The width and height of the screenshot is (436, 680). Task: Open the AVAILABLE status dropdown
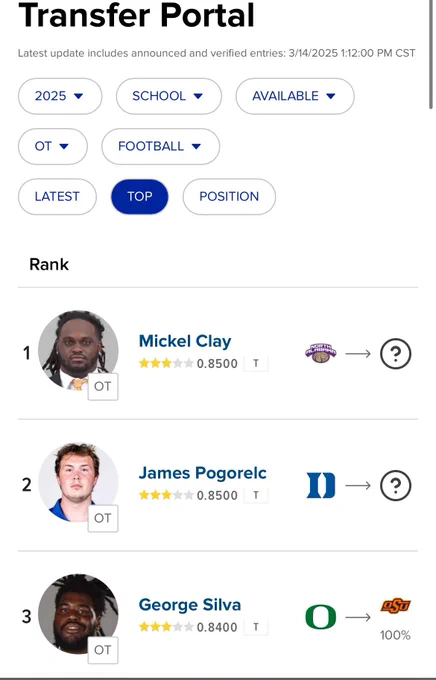click(x=295, y=96)
